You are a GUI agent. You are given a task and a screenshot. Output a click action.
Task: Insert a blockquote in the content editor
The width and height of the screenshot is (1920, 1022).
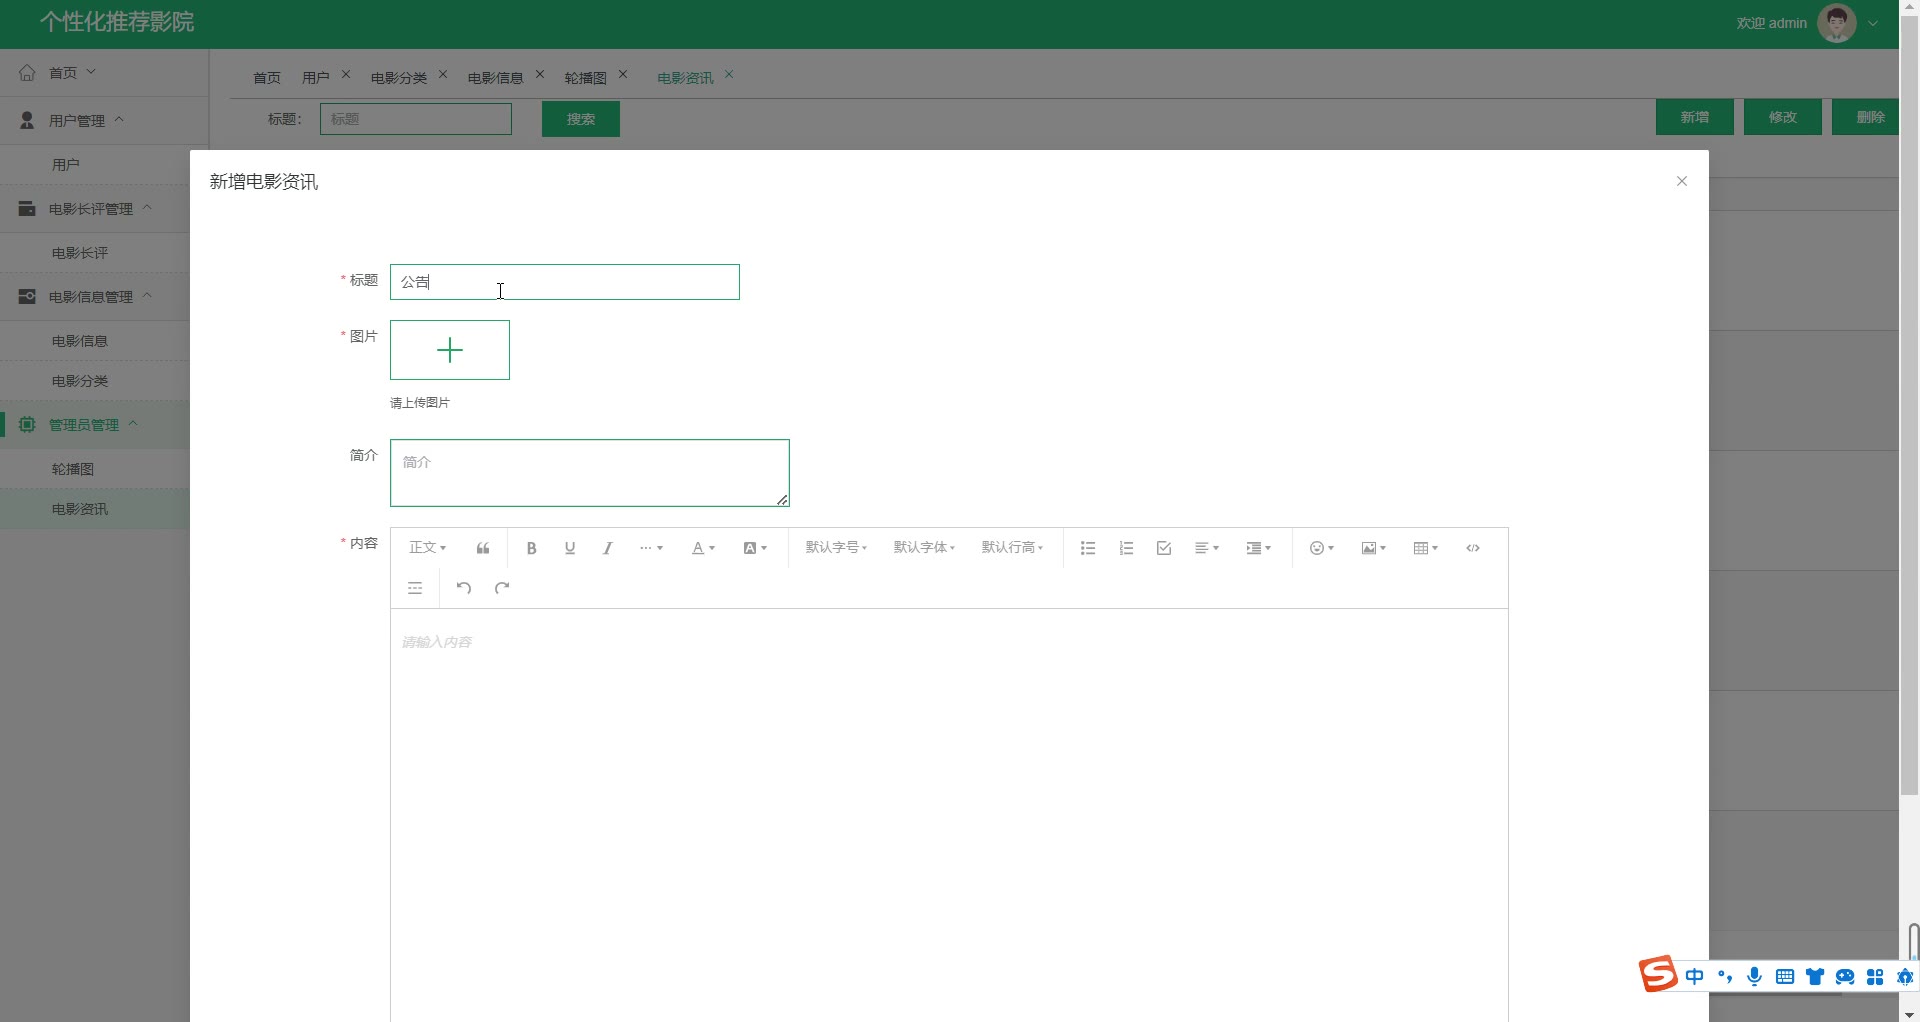[x=483, y=548]
